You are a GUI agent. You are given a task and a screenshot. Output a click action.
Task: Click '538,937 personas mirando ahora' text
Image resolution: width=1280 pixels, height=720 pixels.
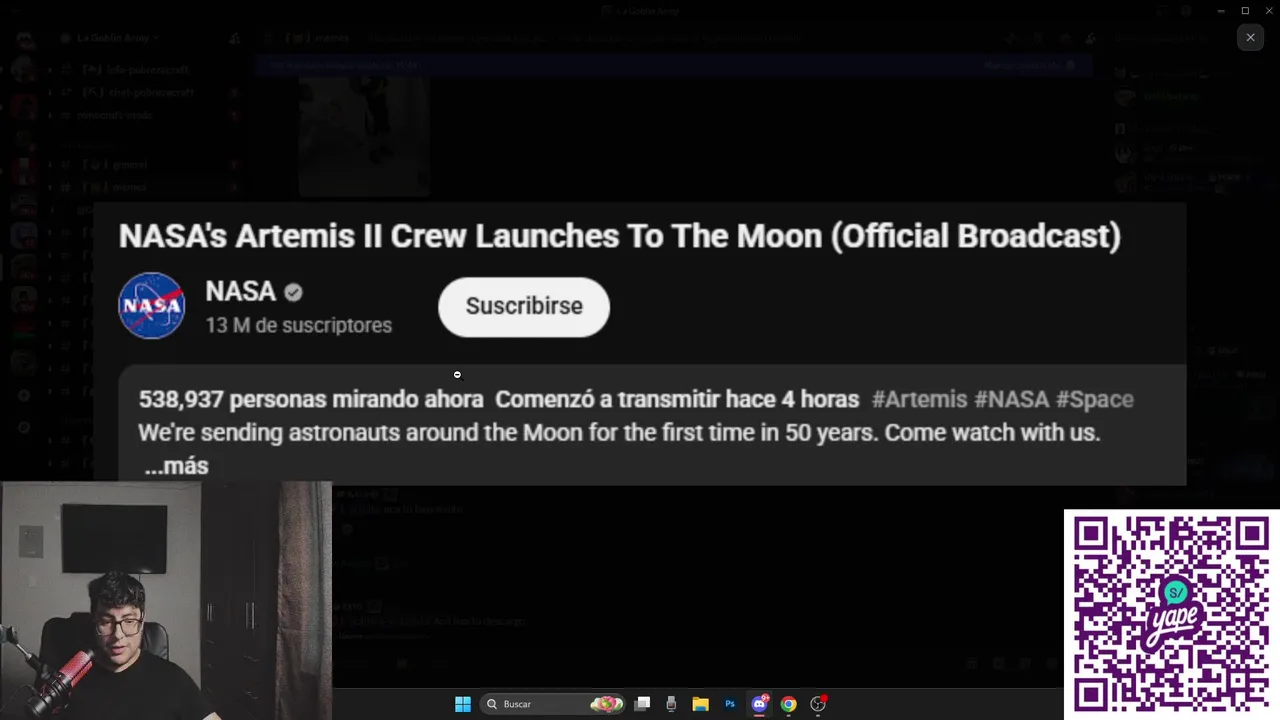pos(311,399)
